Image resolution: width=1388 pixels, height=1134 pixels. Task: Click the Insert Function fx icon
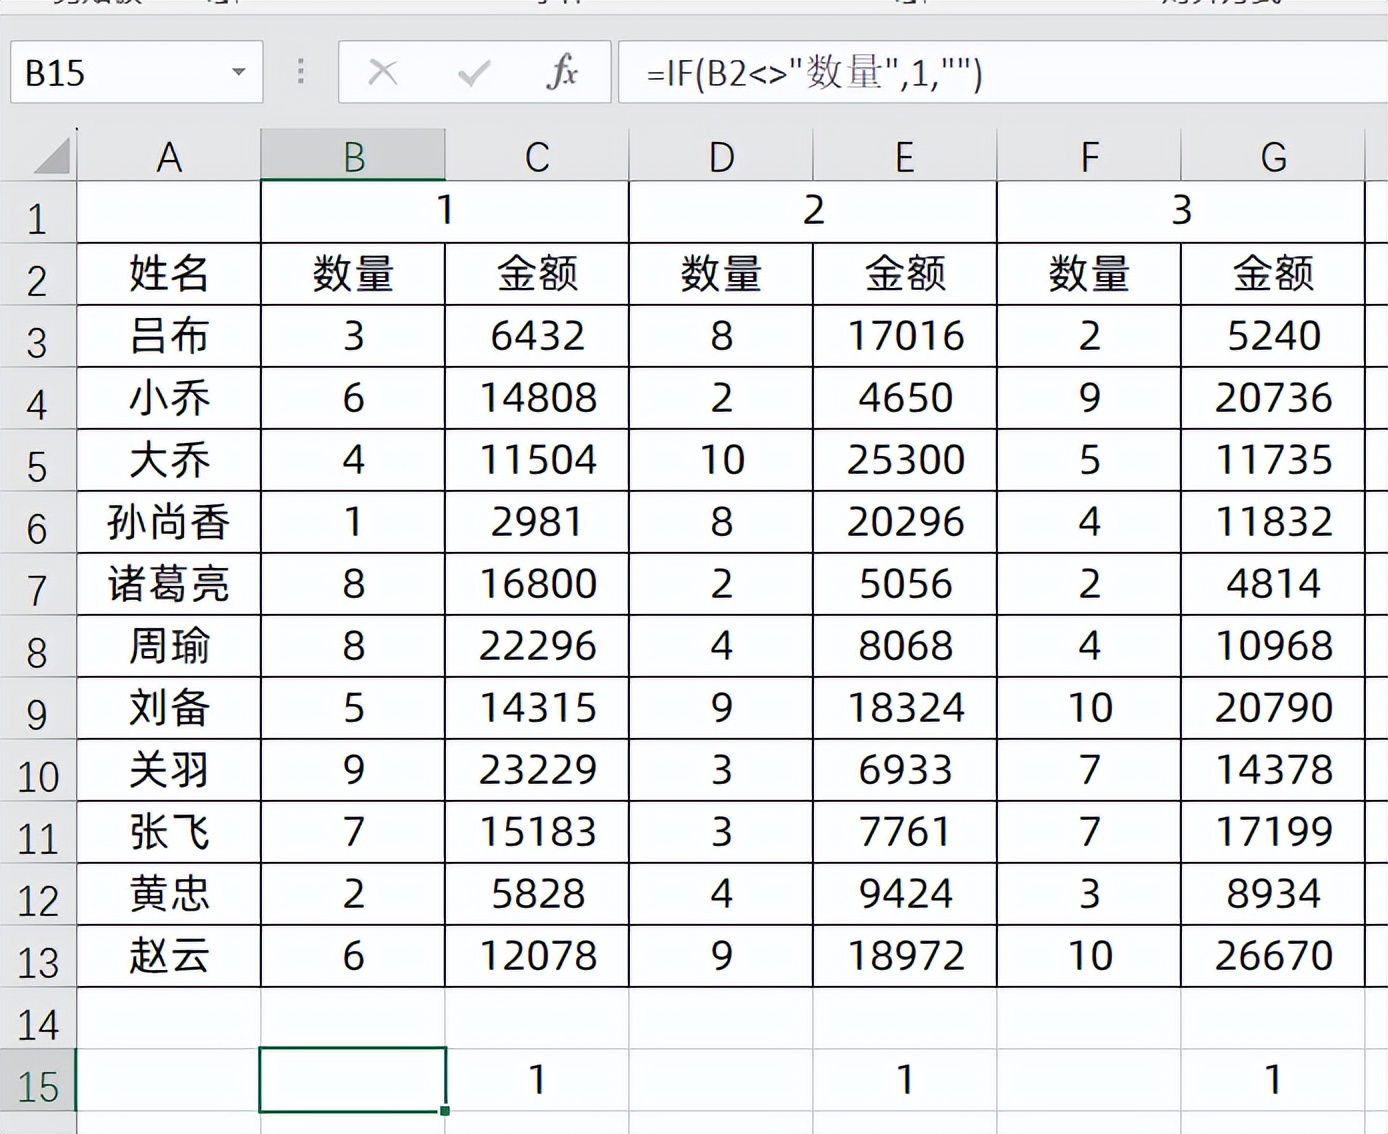pos(563,71)
